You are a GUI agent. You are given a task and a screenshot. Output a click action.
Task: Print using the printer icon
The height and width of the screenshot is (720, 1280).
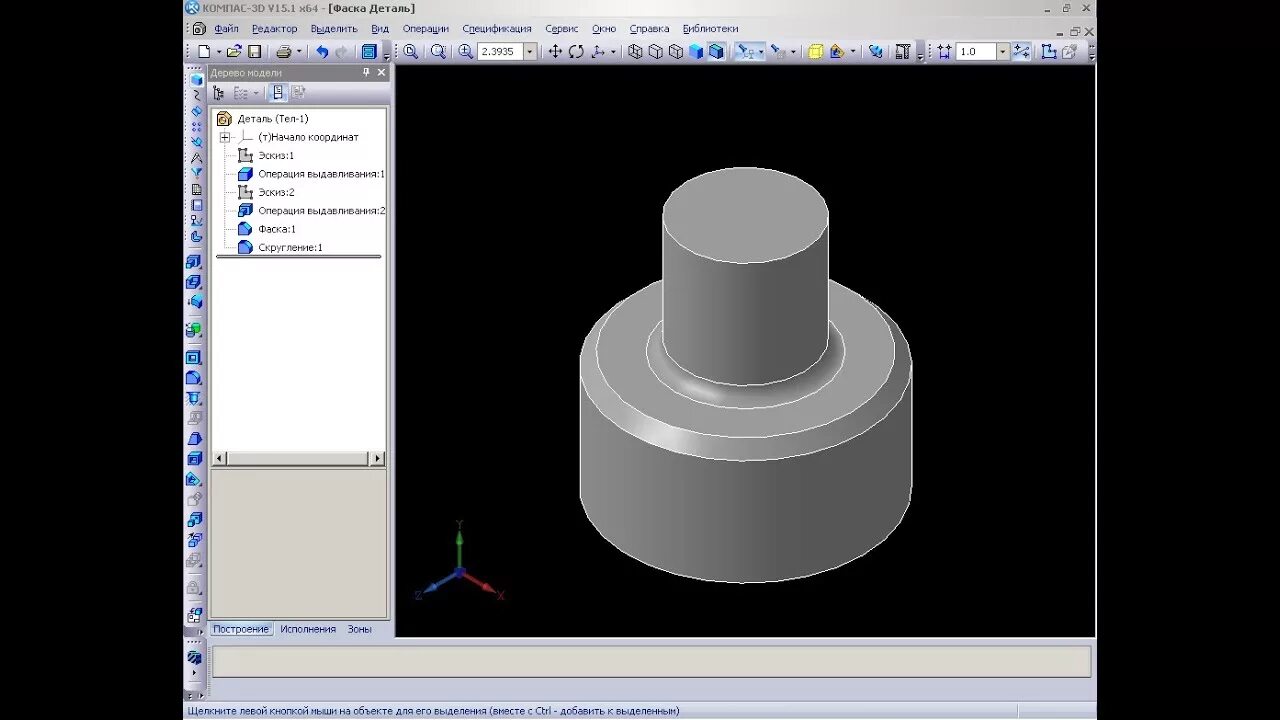(x=284, y=51)
